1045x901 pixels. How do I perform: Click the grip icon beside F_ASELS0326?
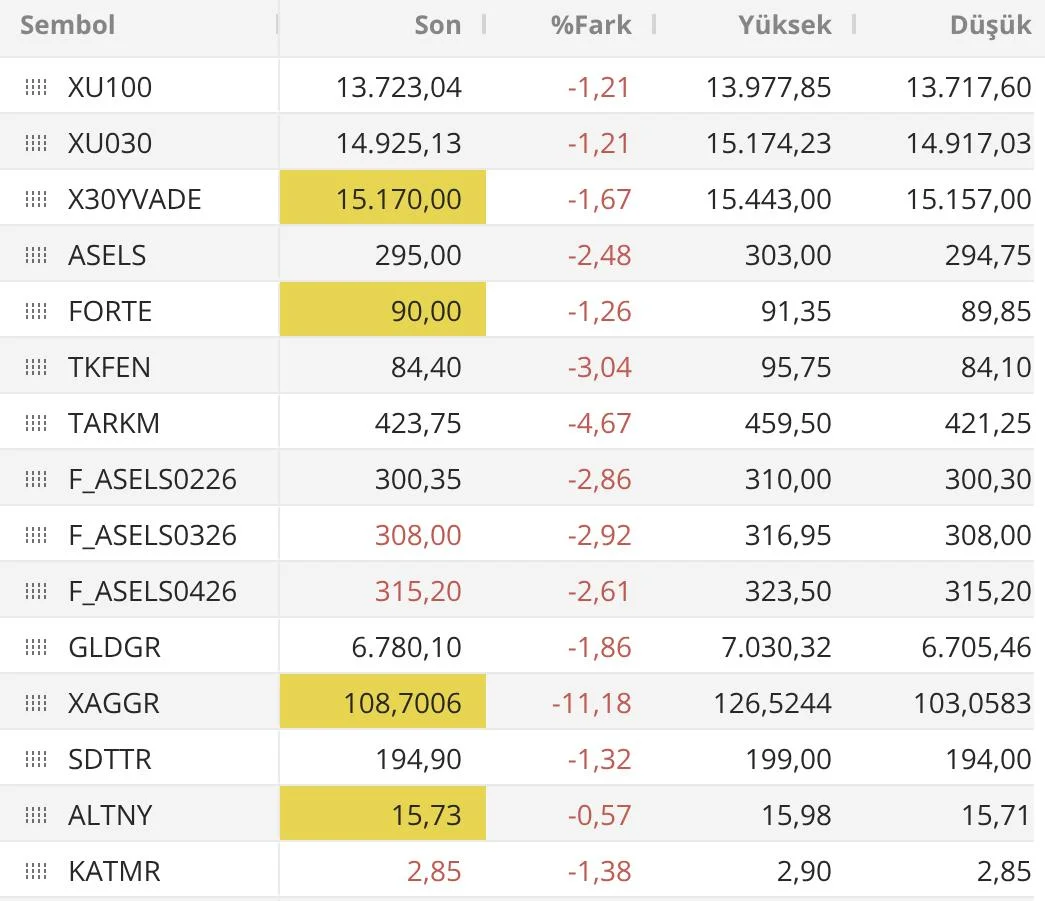[36, 535]
